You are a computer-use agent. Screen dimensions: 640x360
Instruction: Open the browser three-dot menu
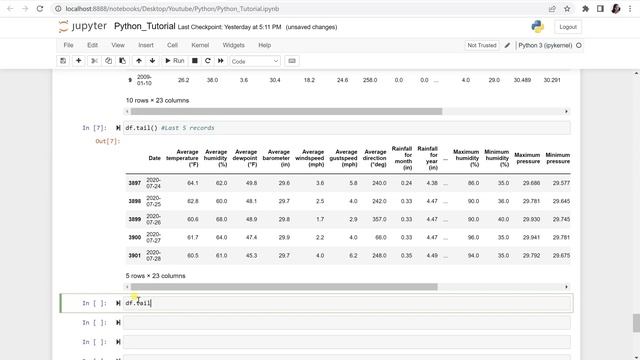[x=630, y=9]
